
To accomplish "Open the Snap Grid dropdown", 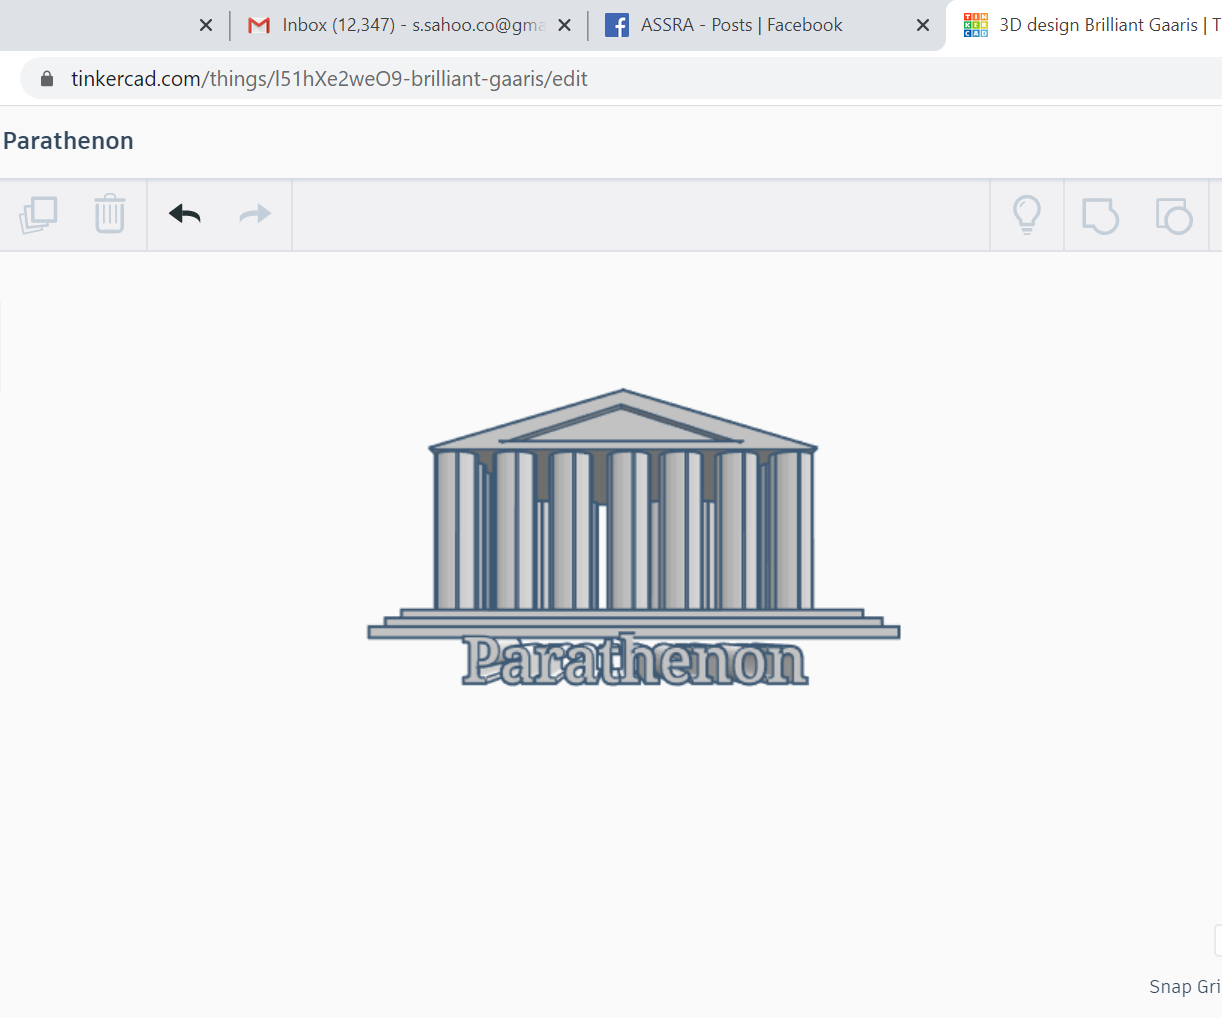I will click(x=1184, y=986).
